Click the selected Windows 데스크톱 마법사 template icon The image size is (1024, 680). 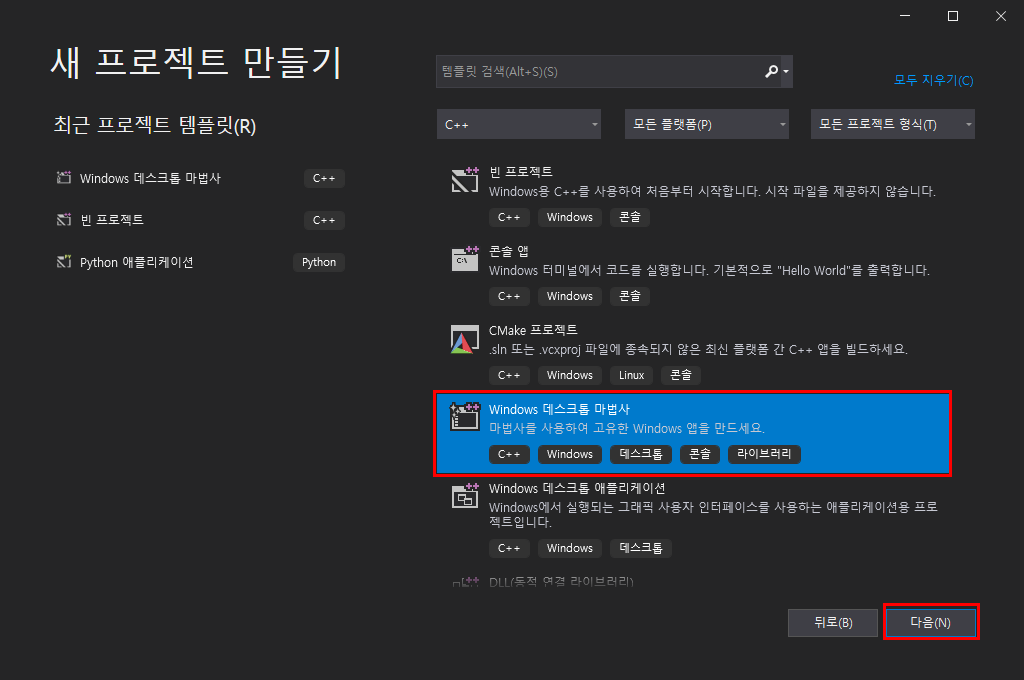pos(465,417)
